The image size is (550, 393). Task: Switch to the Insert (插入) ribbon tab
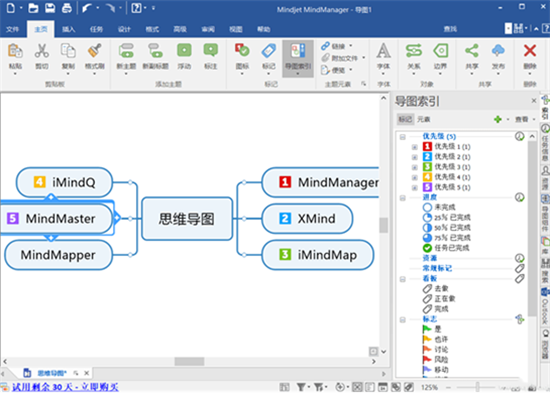tap(68, 29)
